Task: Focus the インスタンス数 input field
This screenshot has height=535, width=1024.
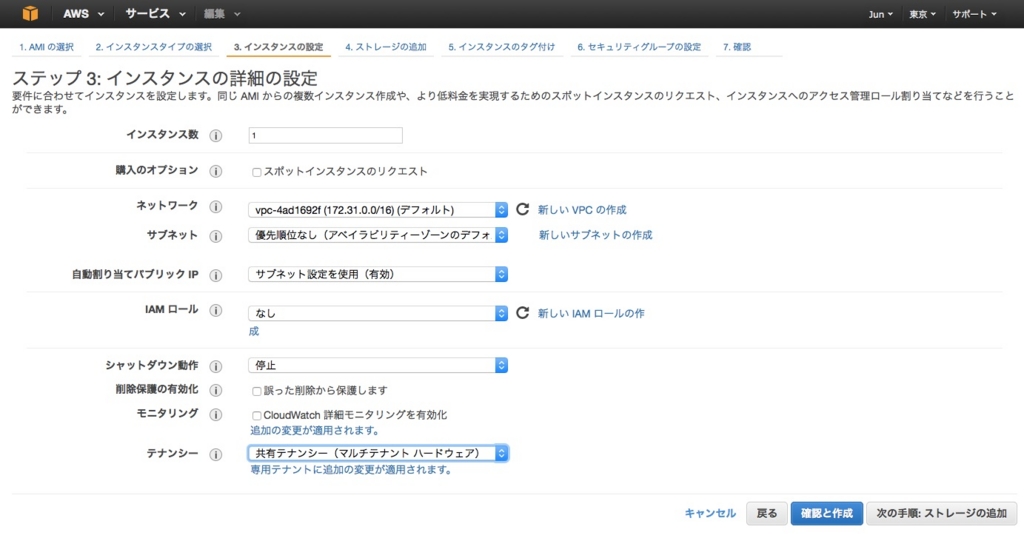Action: pos(325,135)
